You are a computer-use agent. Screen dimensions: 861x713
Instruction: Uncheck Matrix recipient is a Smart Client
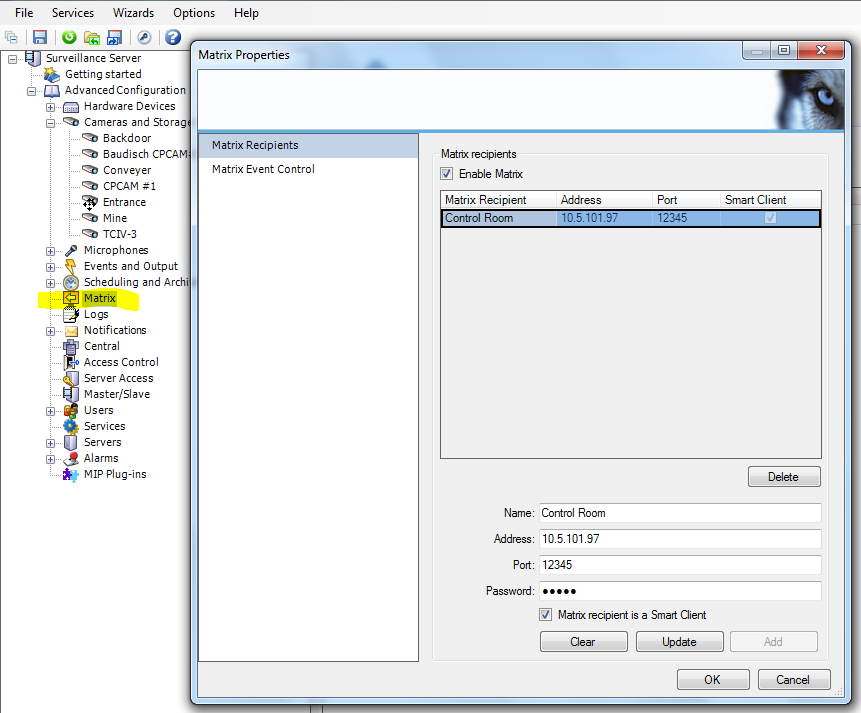coord(546,615)
